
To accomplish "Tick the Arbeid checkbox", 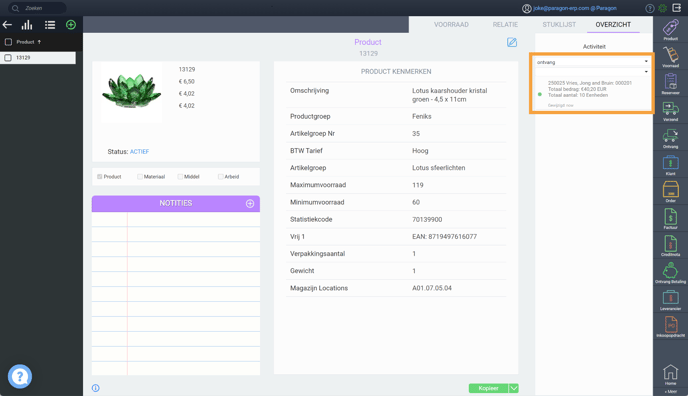I will pos(220,177).
